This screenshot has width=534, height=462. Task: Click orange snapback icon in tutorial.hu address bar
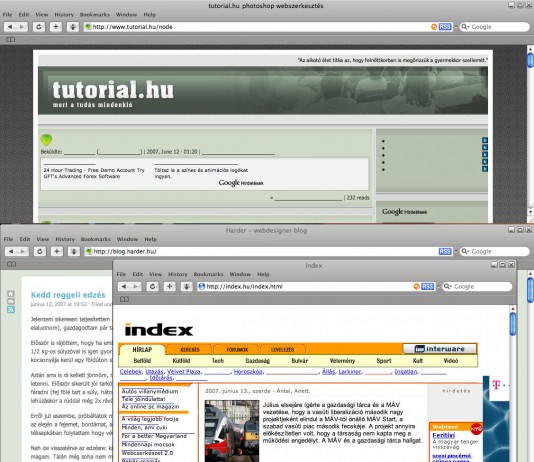pos(434,27)
